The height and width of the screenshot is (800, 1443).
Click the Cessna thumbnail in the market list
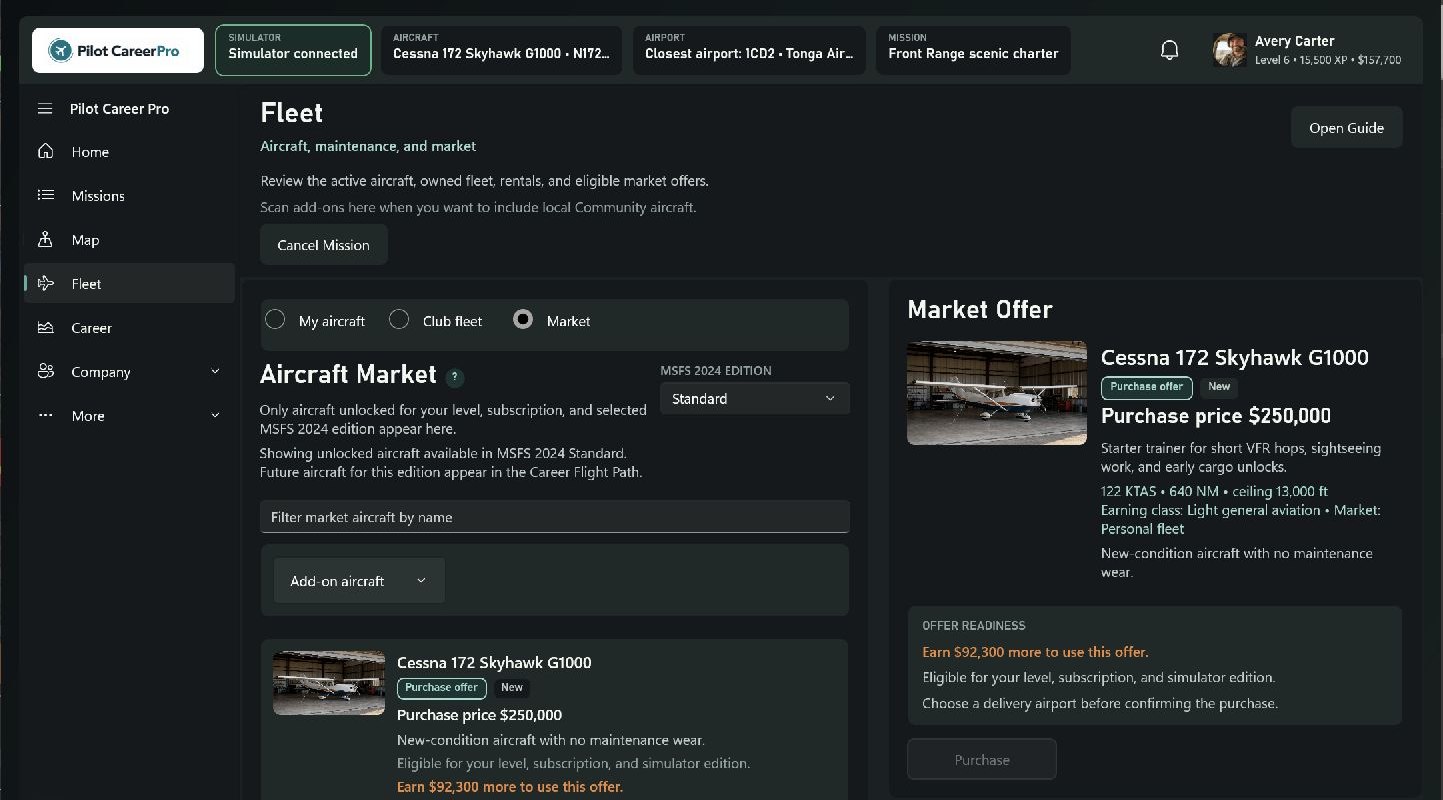point(329,683)
